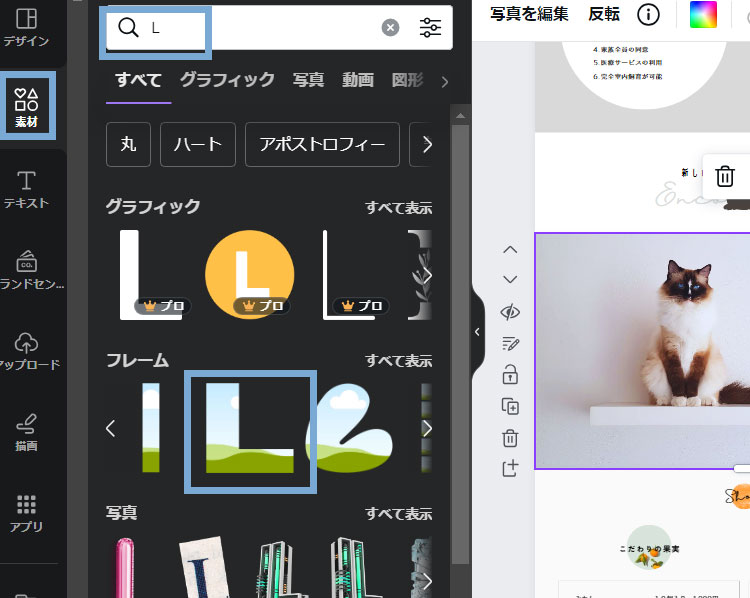The height and width of the screenshot is (598, 750).
Task: Show more category tabs with right chevron
Action: 445,82
